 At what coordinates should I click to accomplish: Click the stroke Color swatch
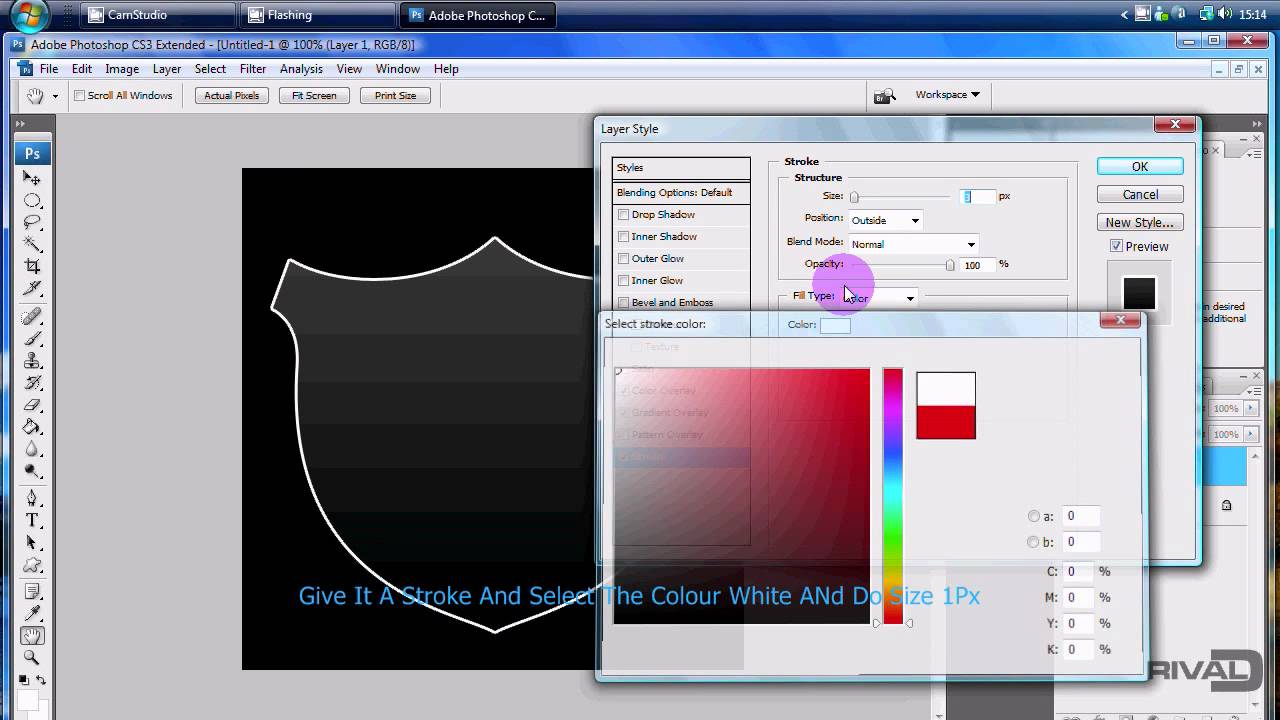pyautogui.click(x=835, y=325)
